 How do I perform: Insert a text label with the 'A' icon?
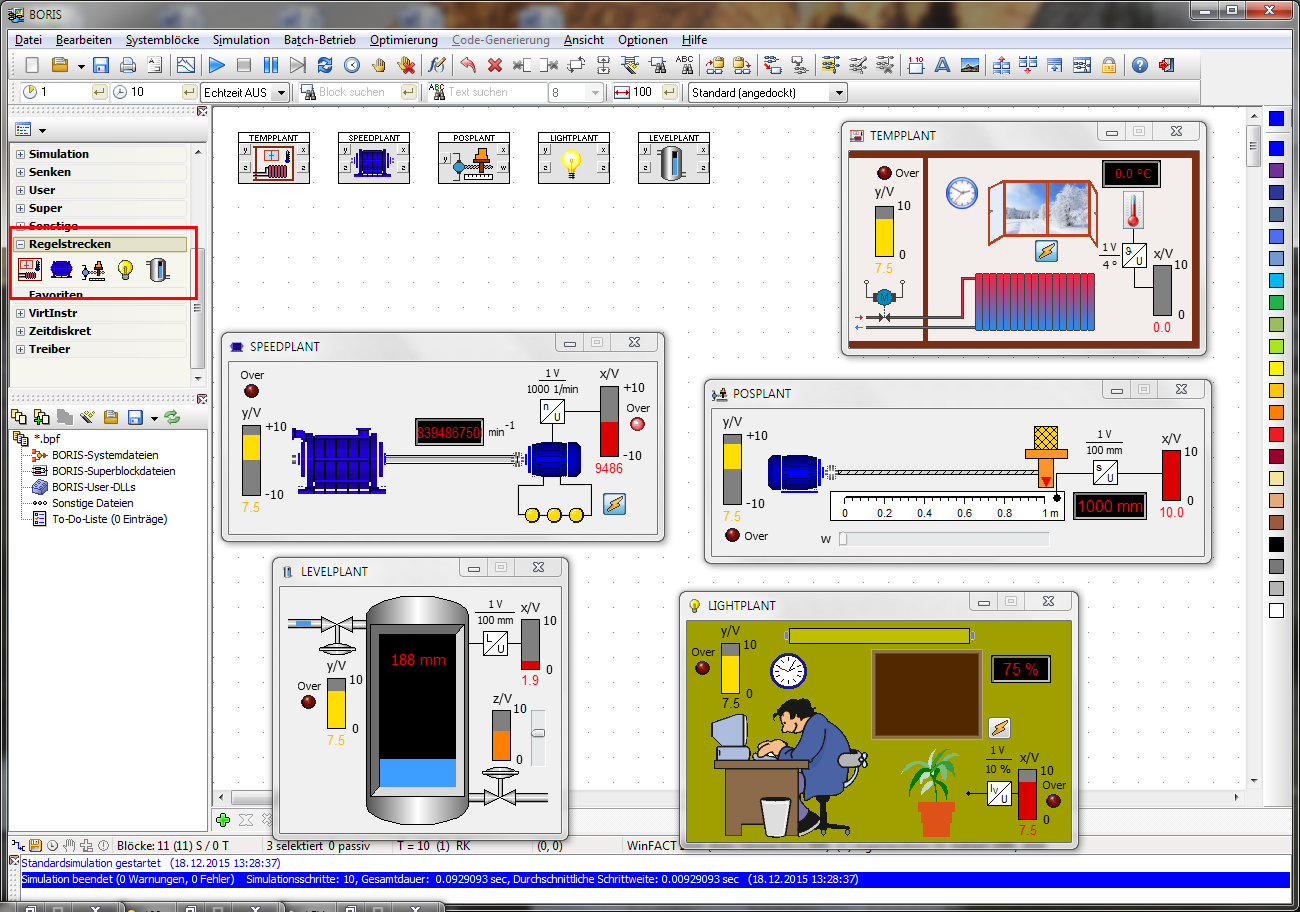click(942, 65)
